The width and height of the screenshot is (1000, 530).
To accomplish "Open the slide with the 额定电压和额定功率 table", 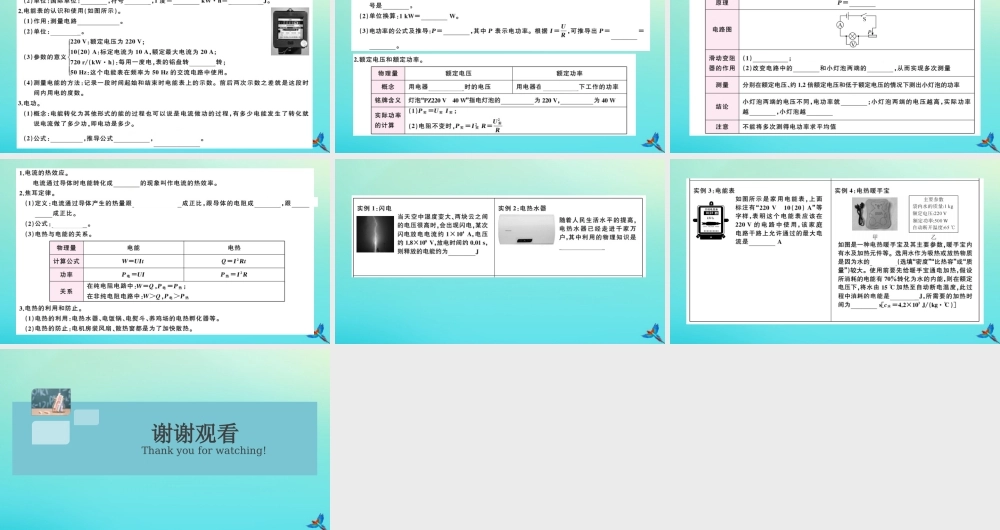I will click(500, 76).
